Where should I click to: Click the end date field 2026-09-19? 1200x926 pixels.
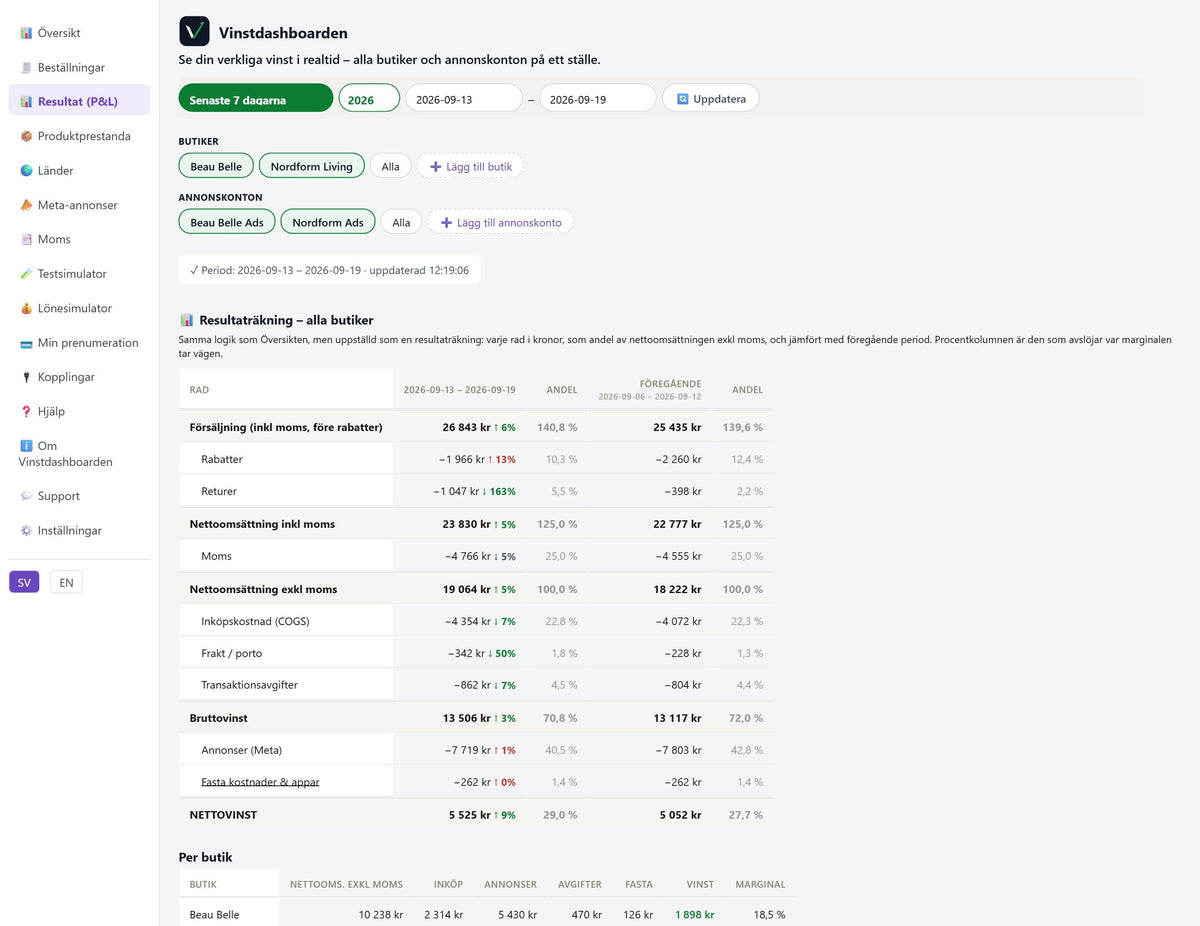tap(598, 98)
